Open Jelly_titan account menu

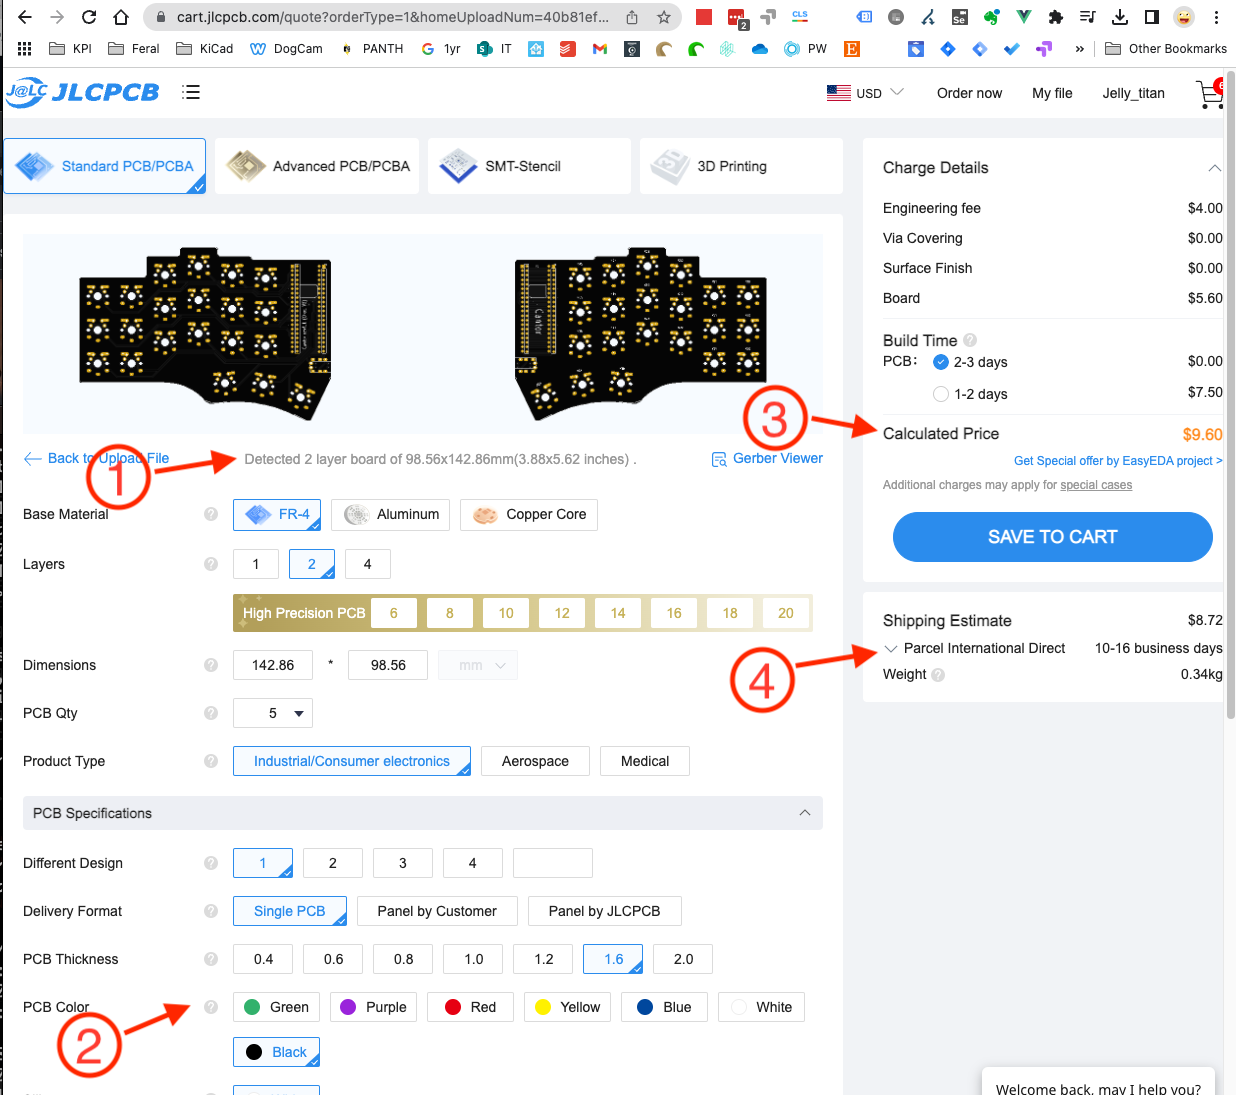[1133, 93]
